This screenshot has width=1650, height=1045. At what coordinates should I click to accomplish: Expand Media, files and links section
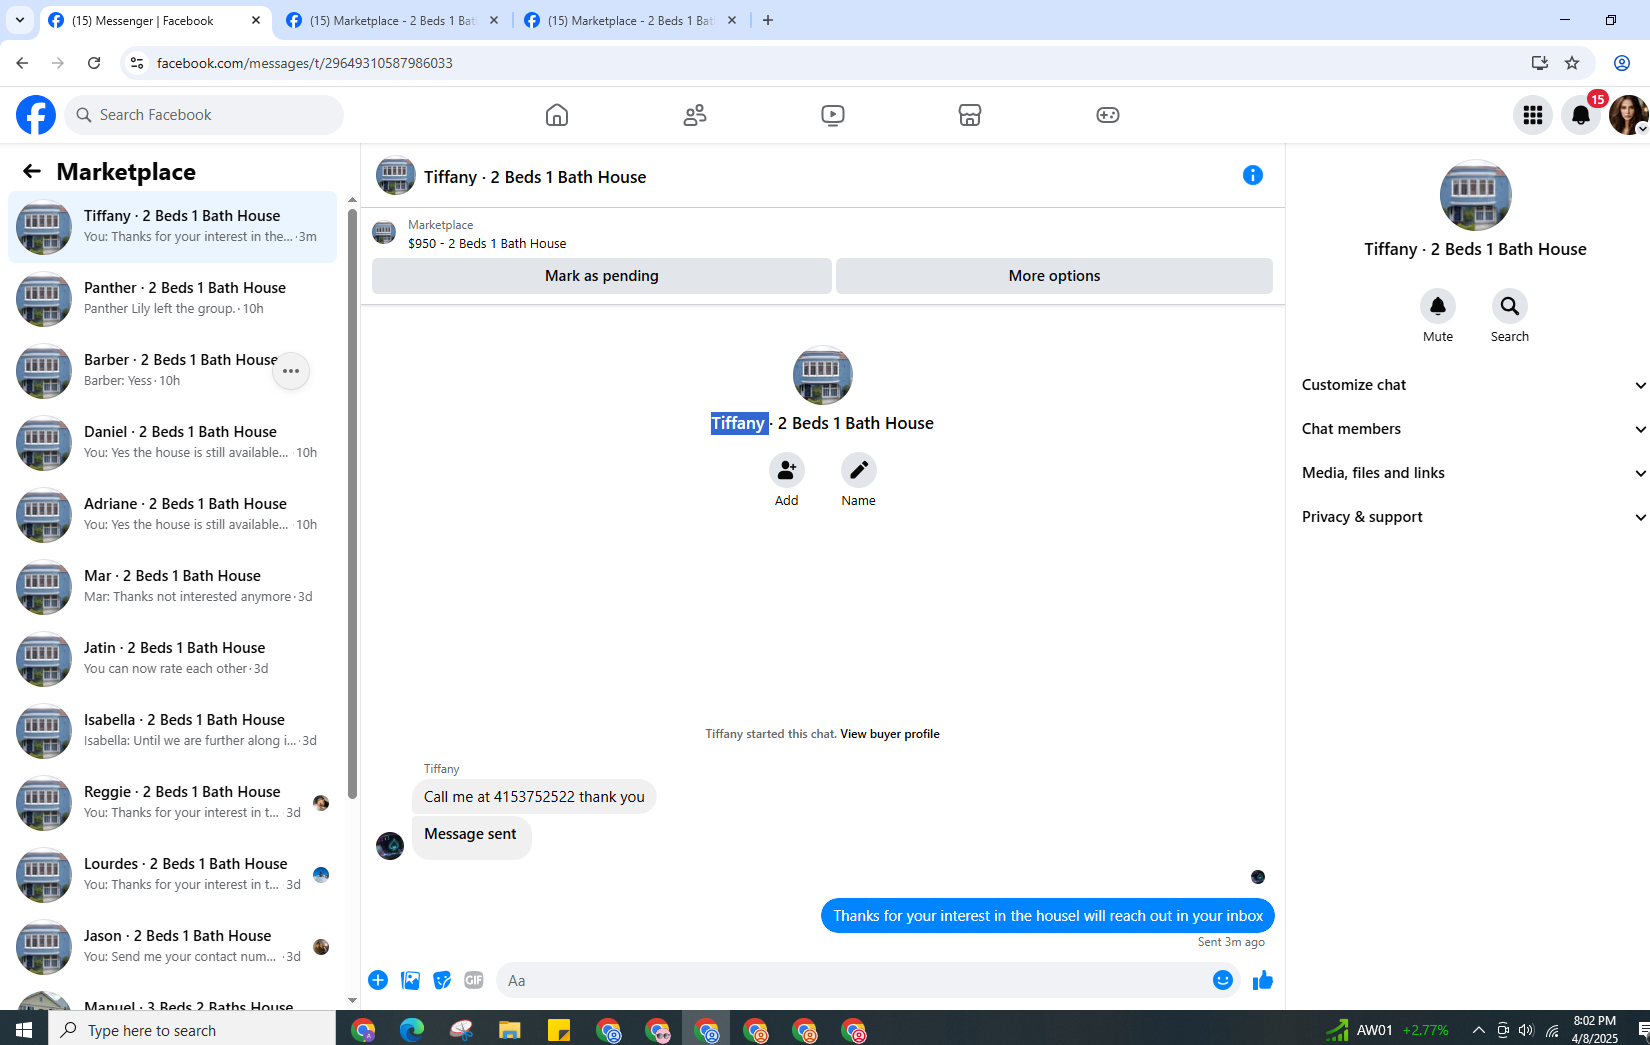point(1473,473)
